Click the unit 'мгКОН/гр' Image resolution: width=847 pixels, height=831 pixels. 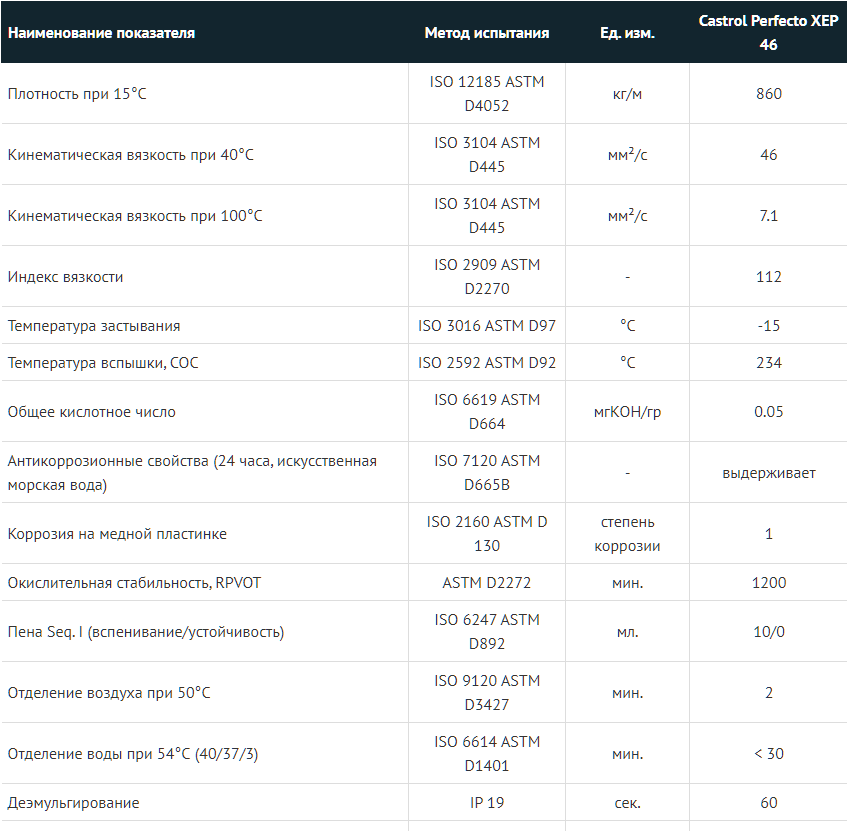pos(627,412)
